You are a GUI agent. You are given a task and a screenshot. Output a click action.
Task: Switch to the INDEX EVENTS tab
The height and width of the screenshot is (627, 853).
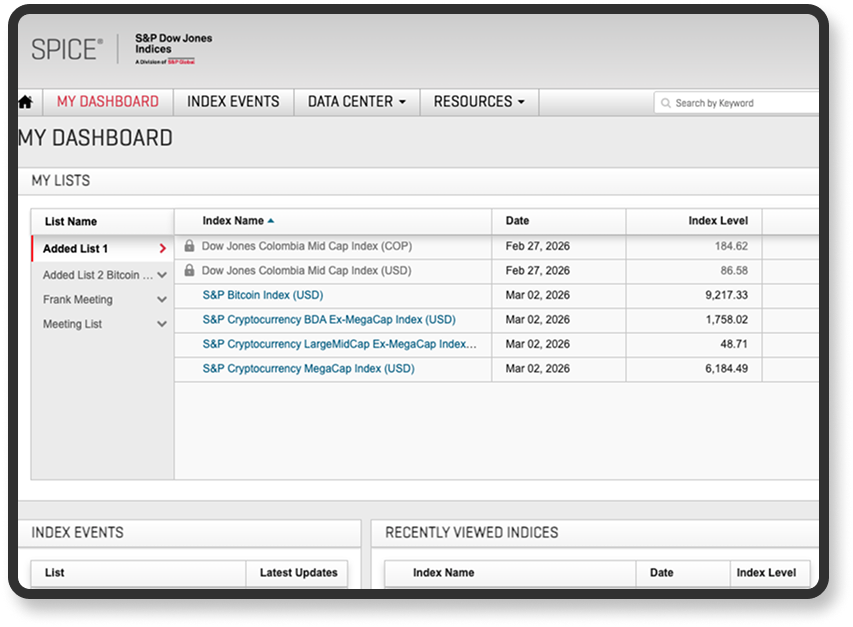[x=232, y=101]
